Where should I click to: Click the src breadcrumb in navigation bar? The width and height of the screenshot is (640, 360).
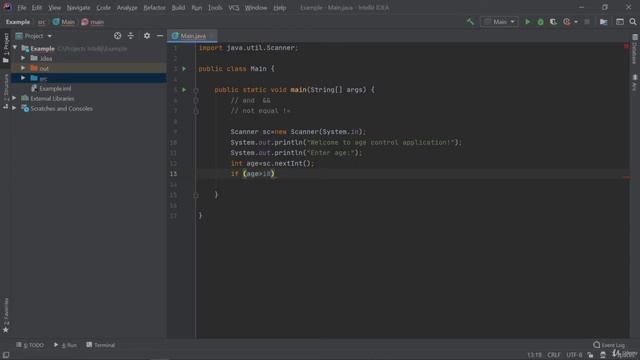[x=42, y=22]
